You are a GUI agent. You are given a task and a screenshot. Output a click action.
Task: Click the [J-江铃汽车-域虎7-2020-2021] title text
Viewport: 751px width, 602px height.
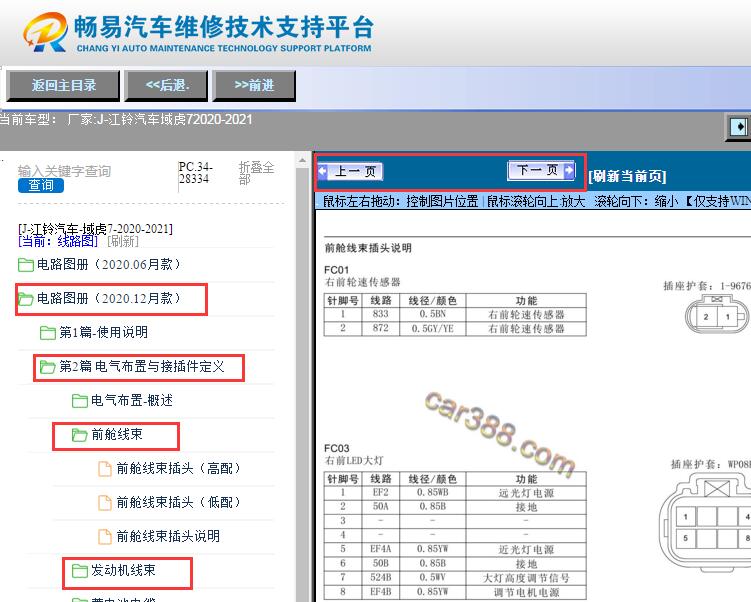click(x=95, y=229)
